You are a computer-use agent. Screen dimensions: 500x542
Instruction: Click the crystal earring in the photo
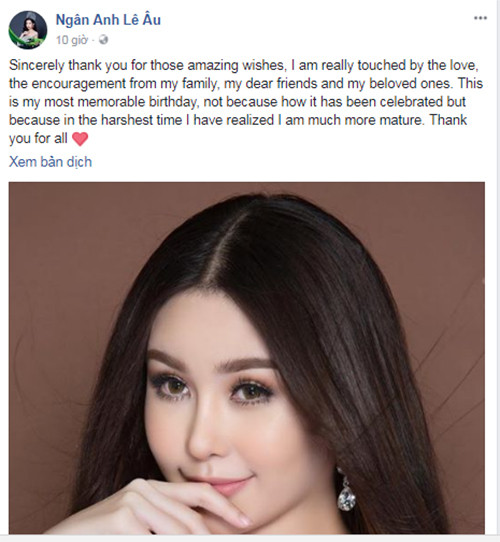346,490
